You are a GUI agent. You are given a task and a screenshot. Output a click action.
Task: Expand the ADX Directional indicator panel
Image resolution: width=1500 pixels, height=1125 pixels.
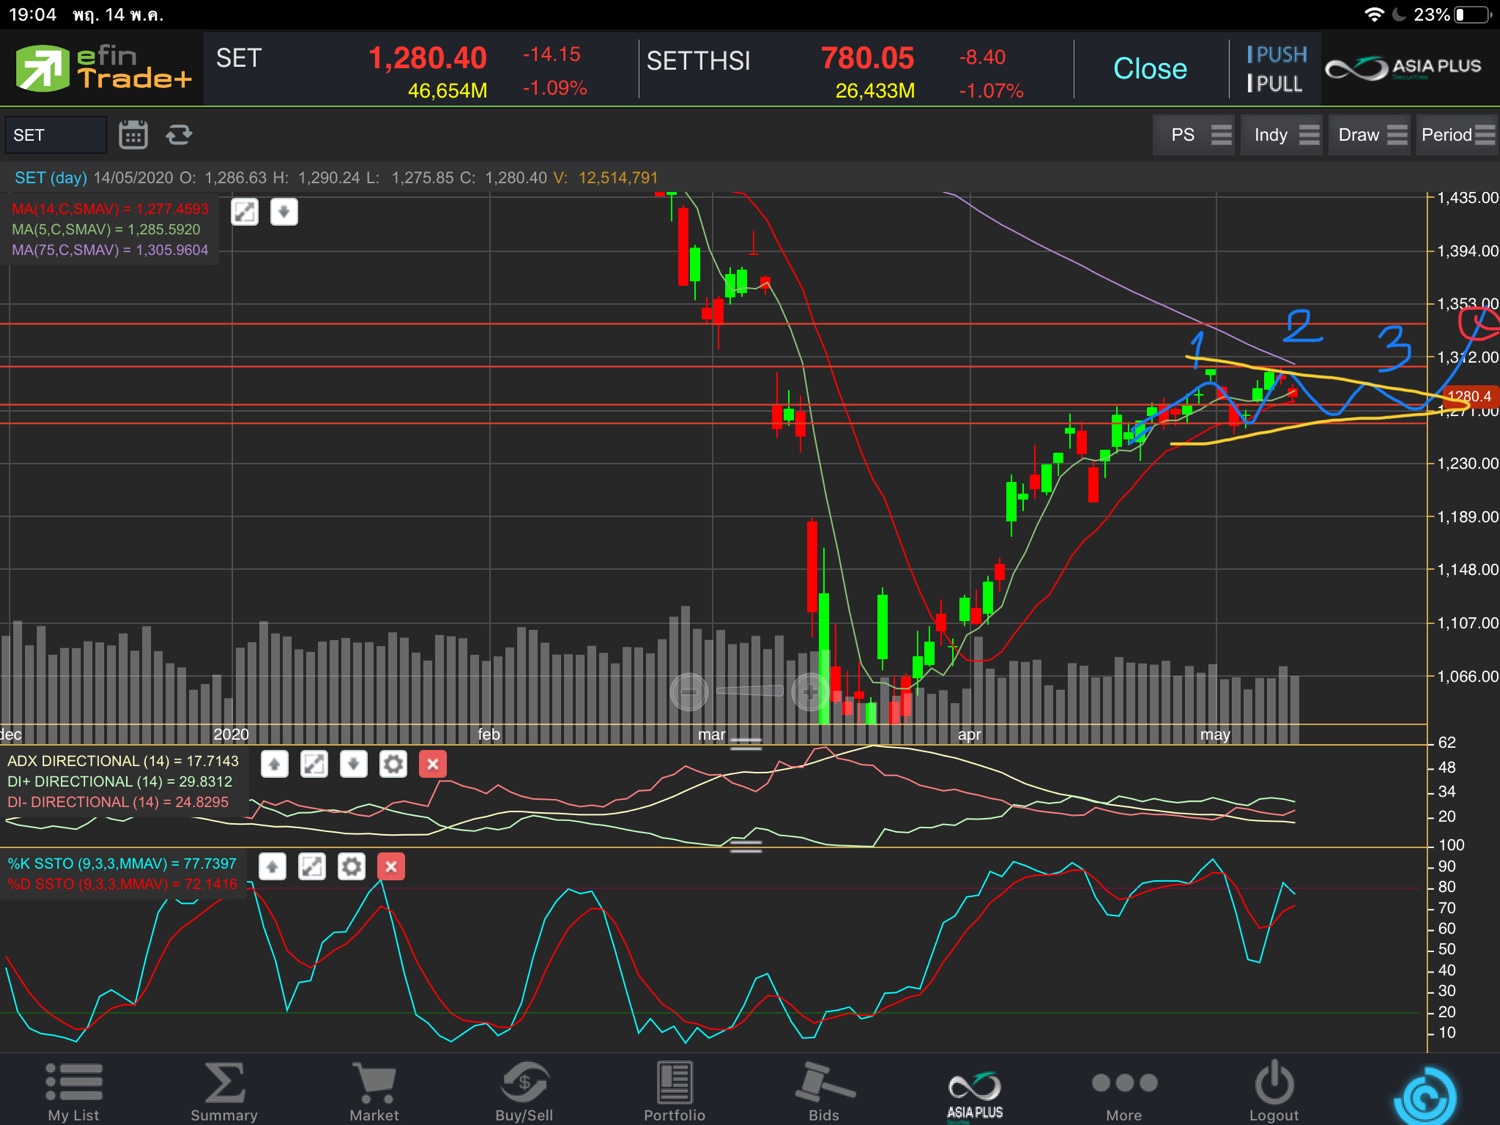coord(314,764)
